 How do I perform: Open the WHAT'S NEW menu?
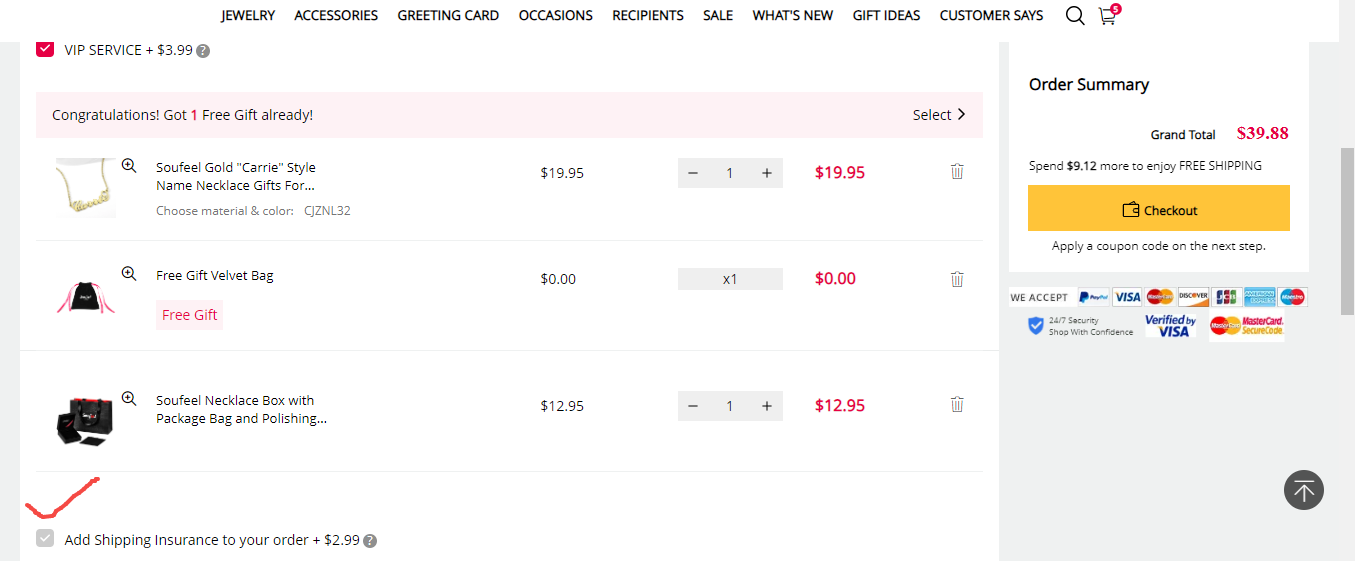click(793, 15)
